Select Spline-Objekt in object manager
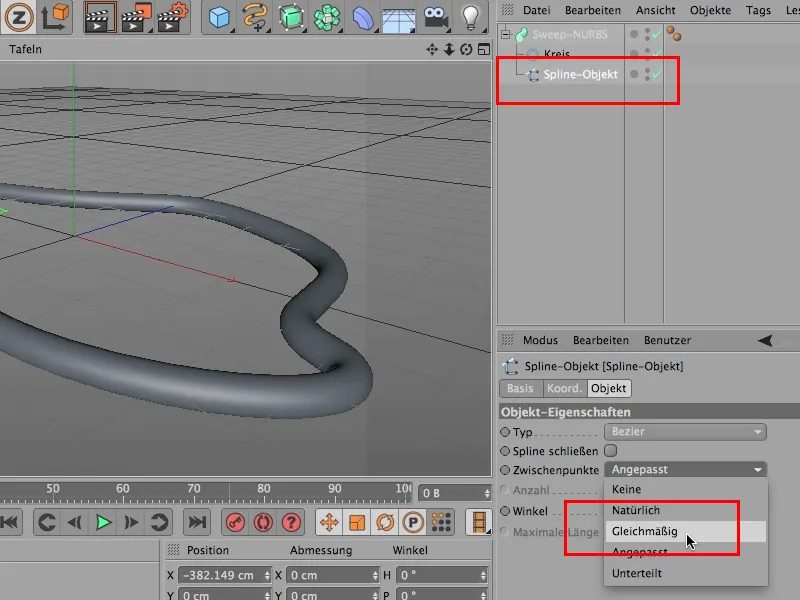Viewport: 800px width, 600px height. click(x=580, y=74)
